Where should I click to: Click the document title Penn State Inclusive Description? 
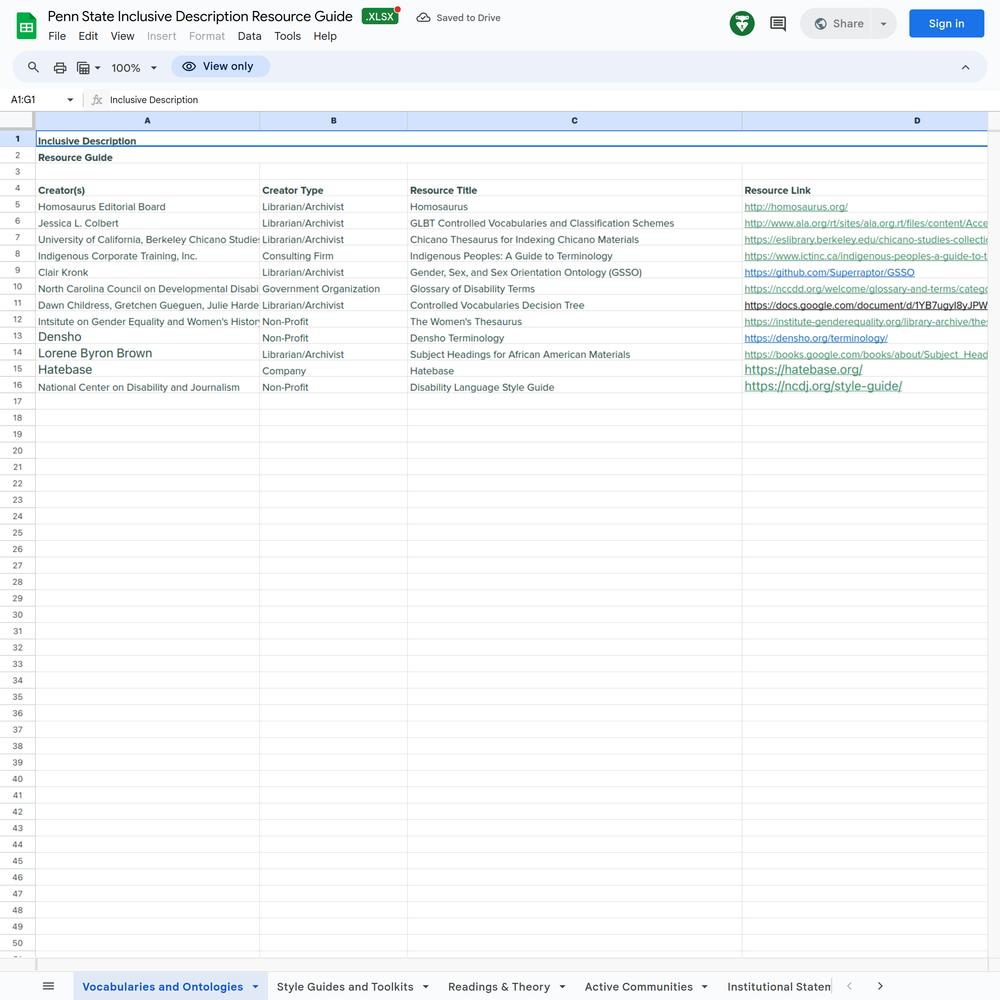(x=200, y=17)
